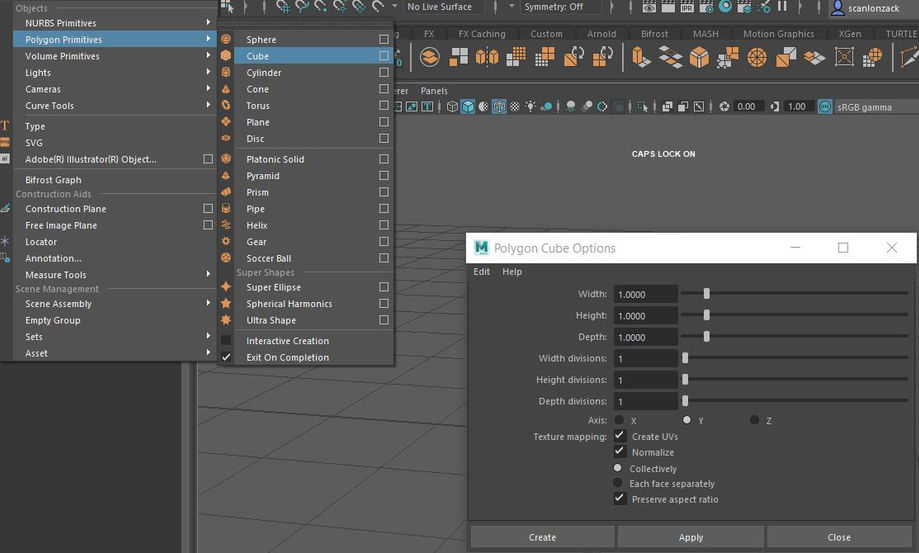Click the smooth shade all cube icon
The height and width of the screenshot is (553, 919).
(x=468, y=107)
